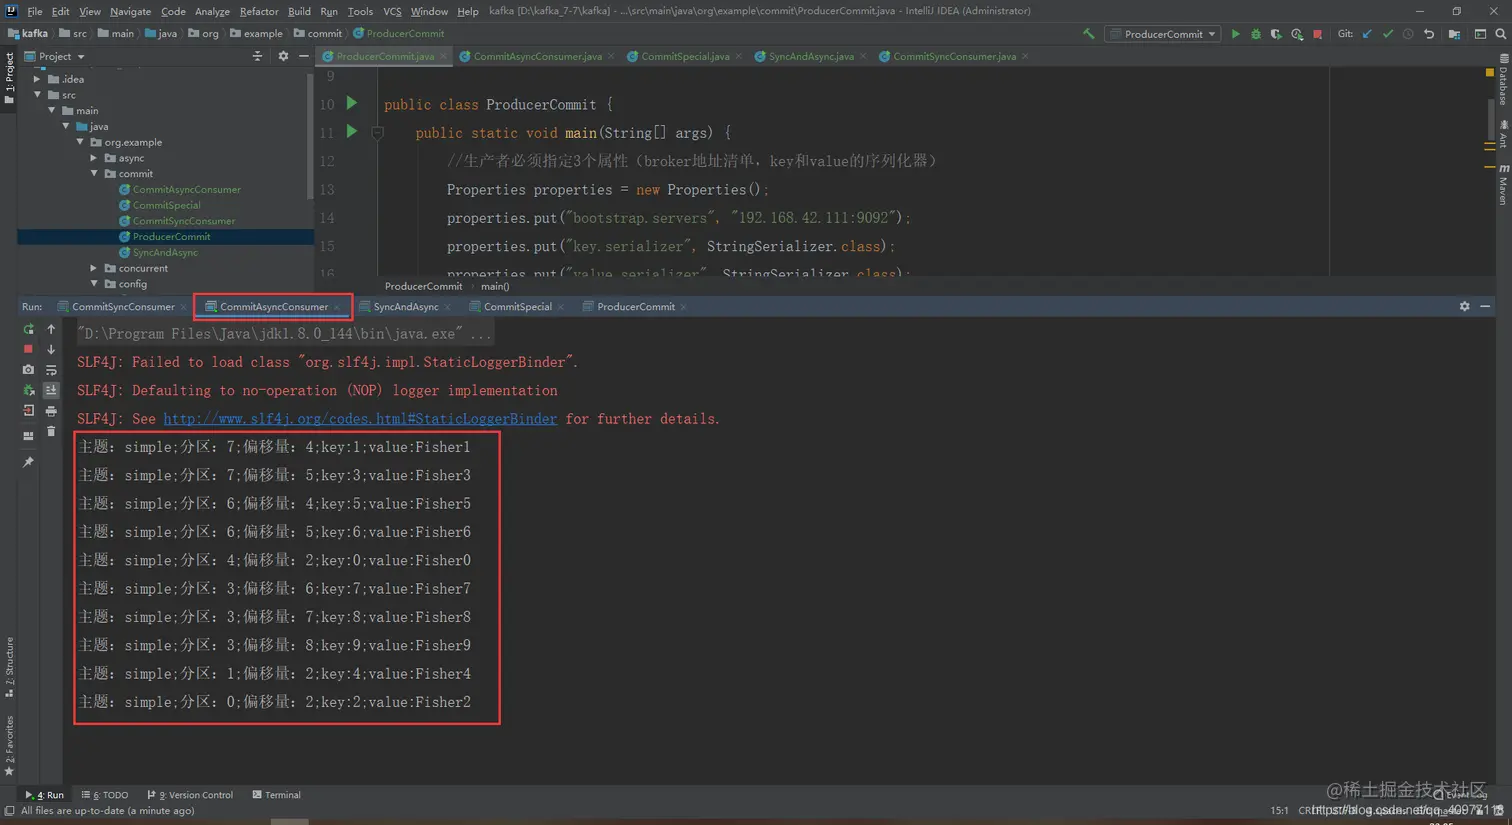The width and height of the screenshot is (1512, 825).
Task: Commit changes with the green Git checkmark
Action: click(1388, 34)
